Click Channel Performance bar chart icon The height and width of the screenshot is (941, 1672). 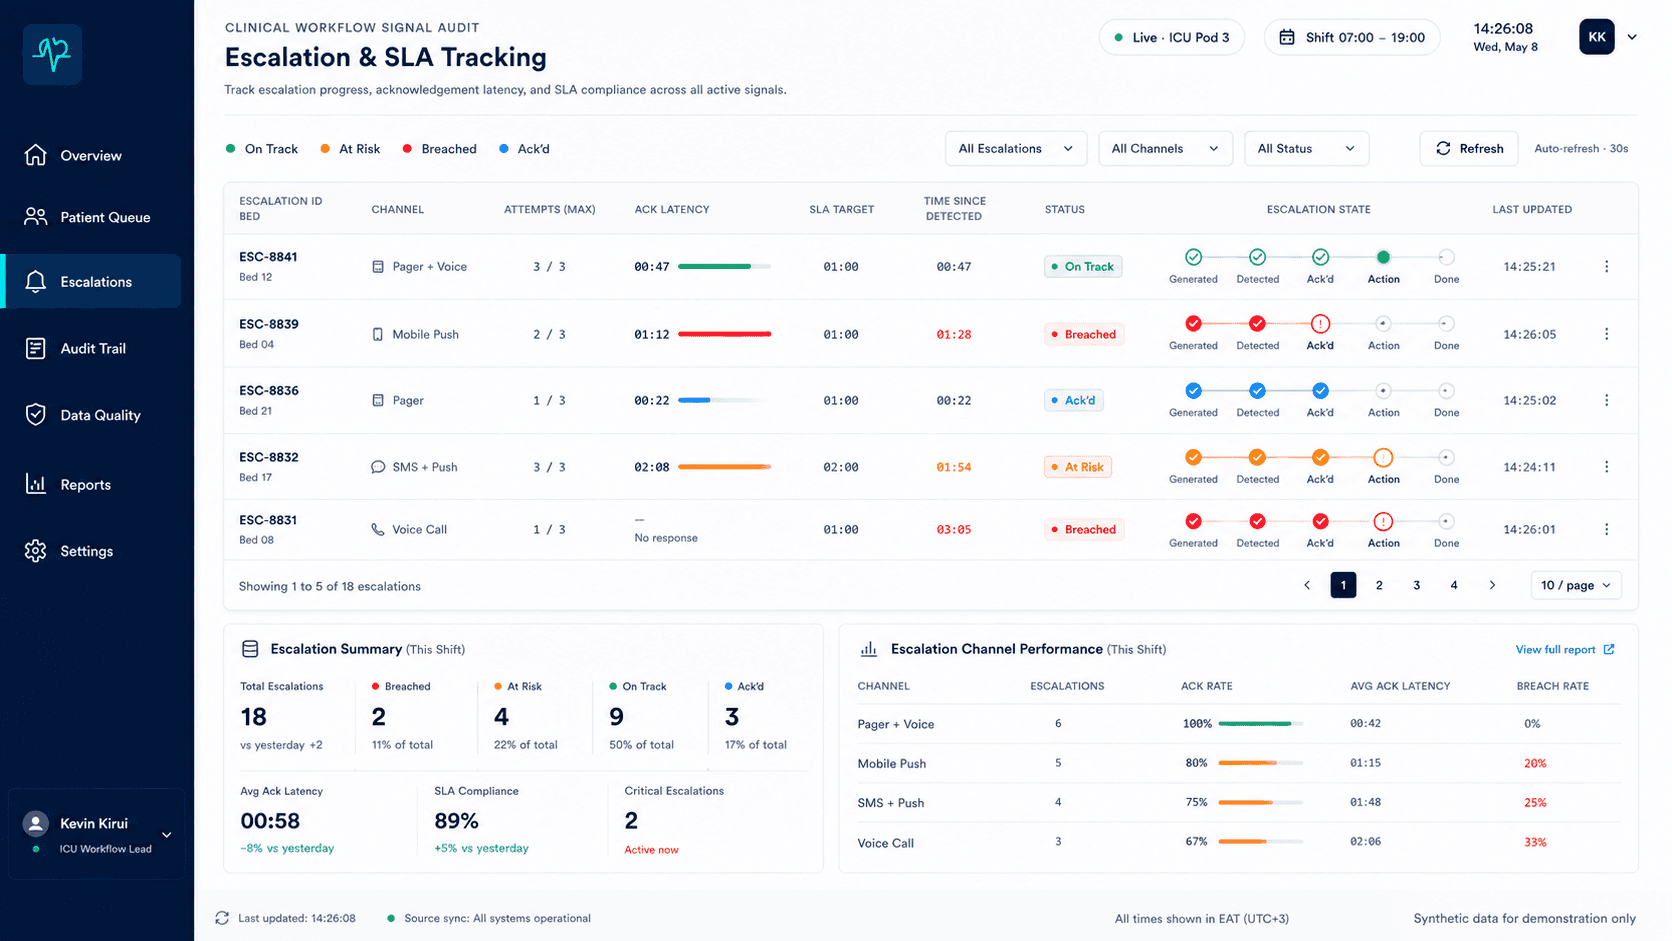click(x=868, y=649)
